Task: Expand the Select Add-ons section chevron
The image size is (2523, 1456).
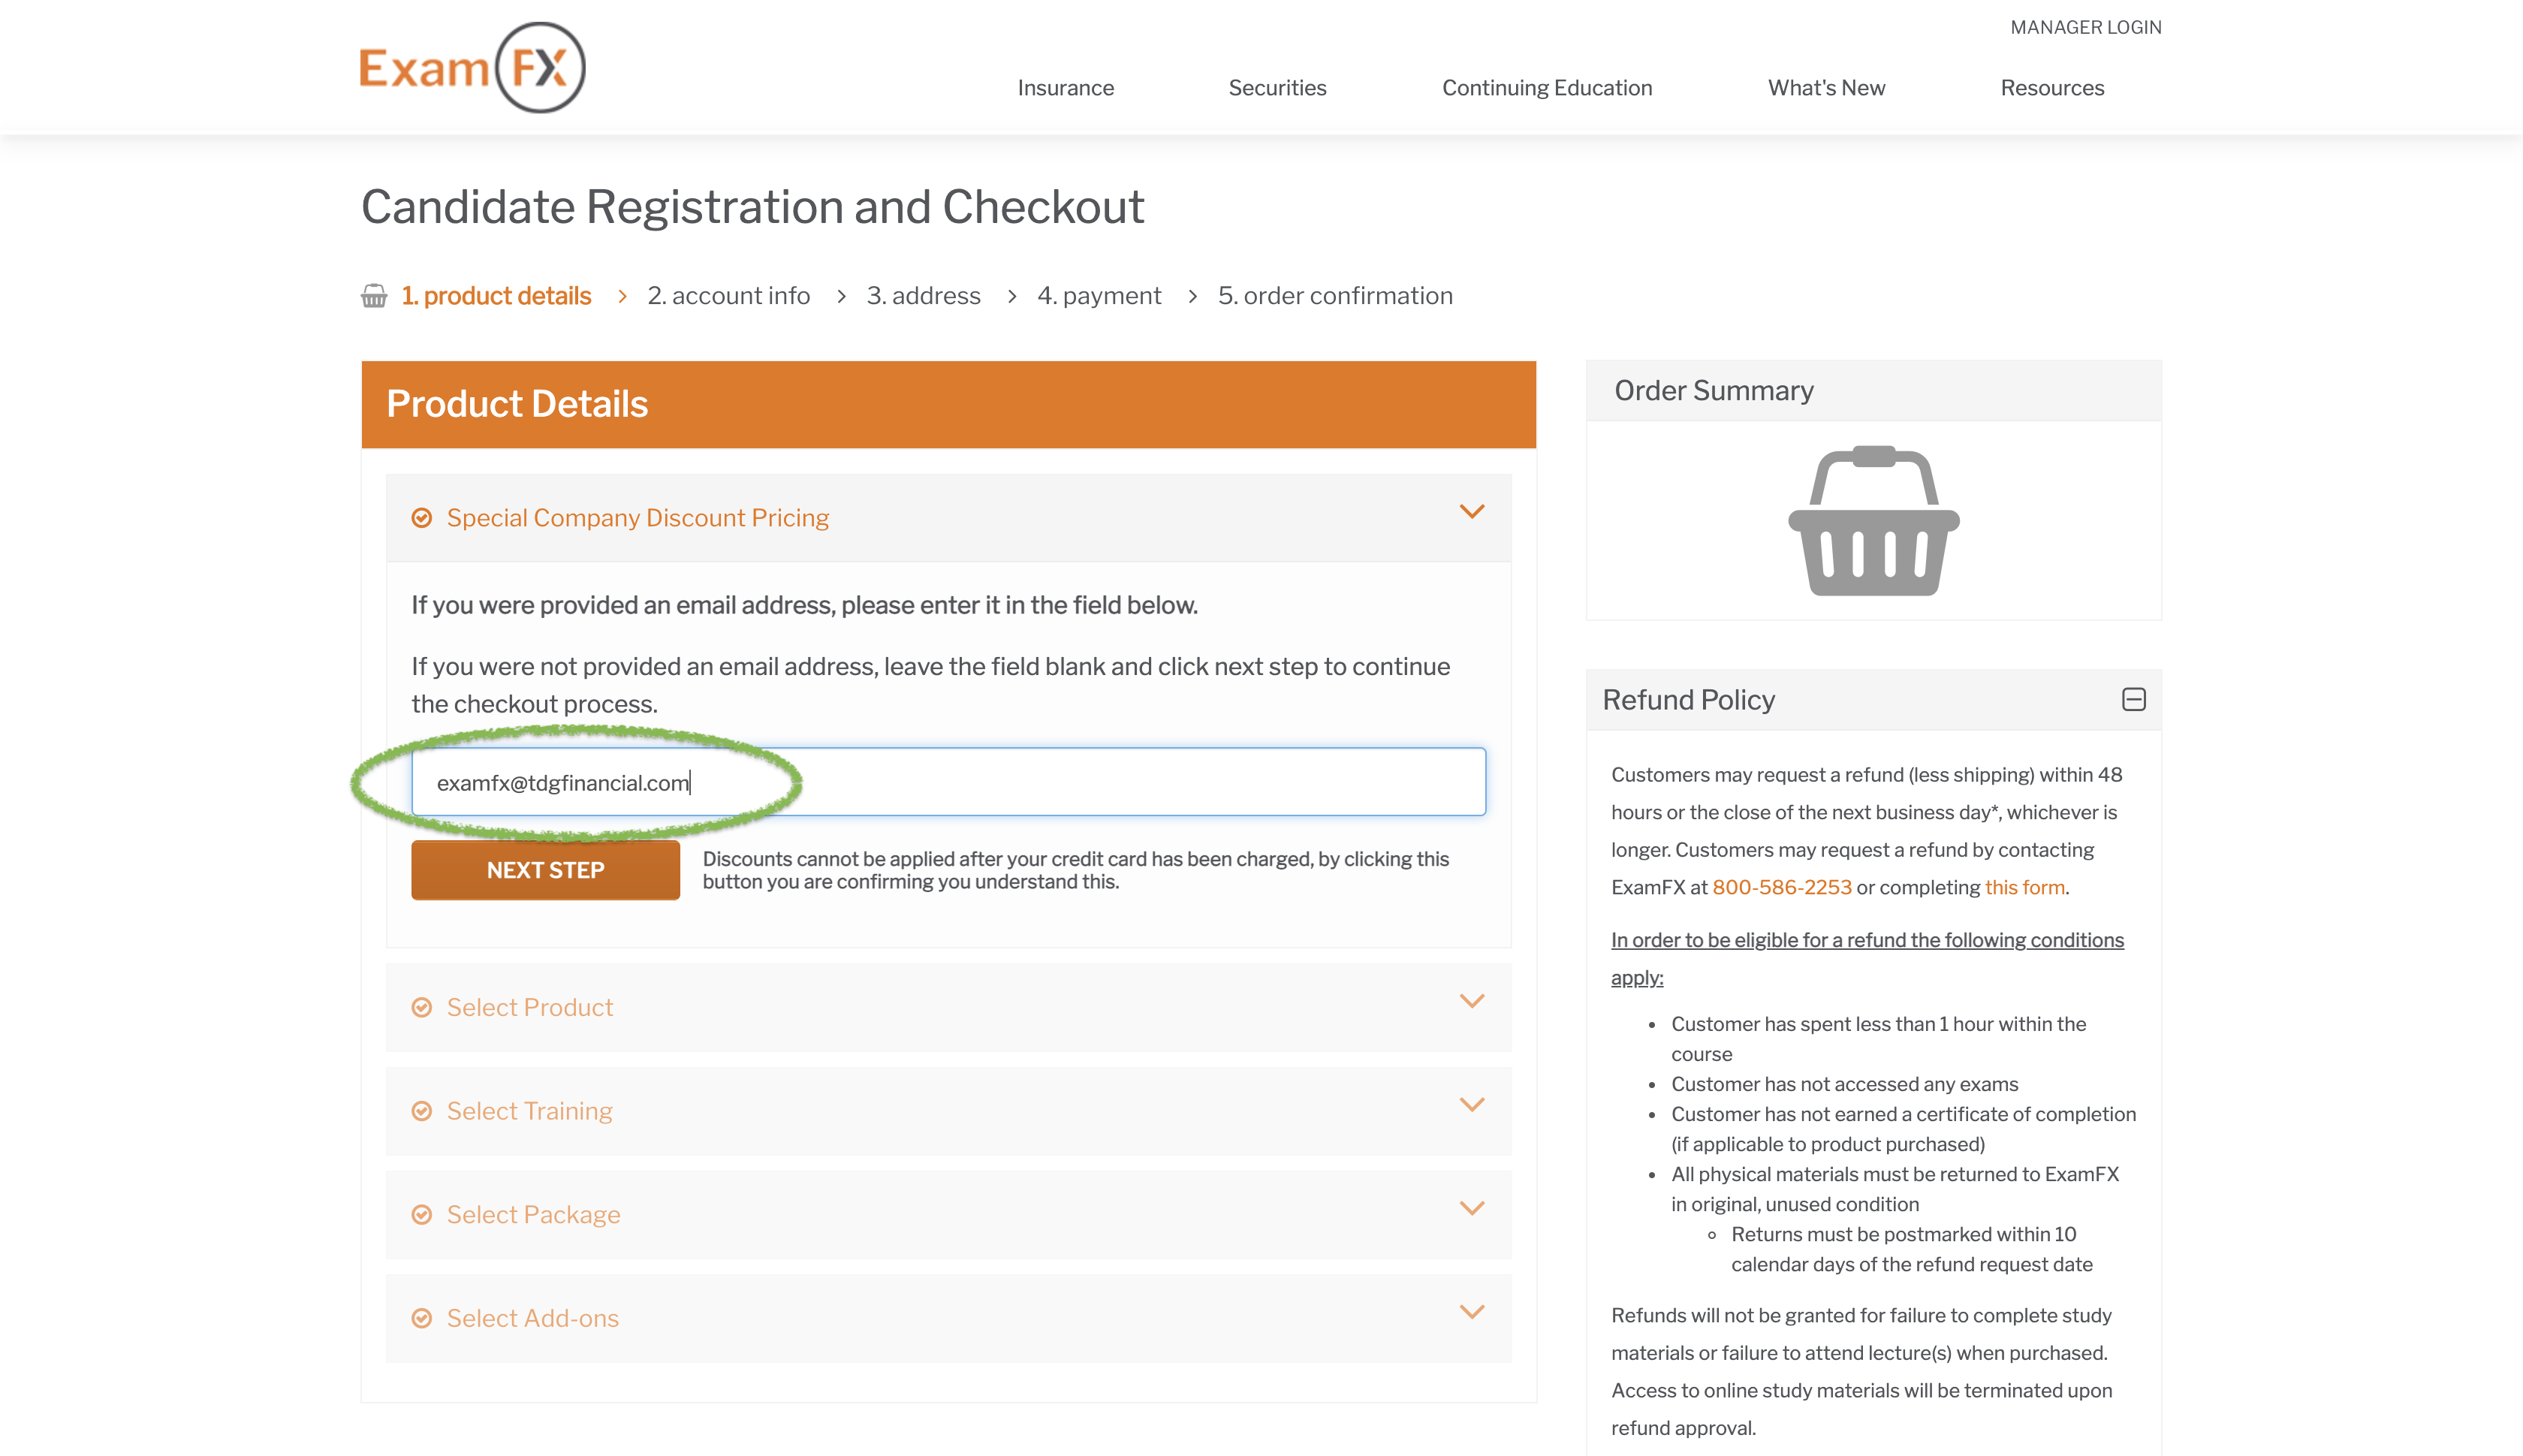Action: click(x=1471, y=1312)
